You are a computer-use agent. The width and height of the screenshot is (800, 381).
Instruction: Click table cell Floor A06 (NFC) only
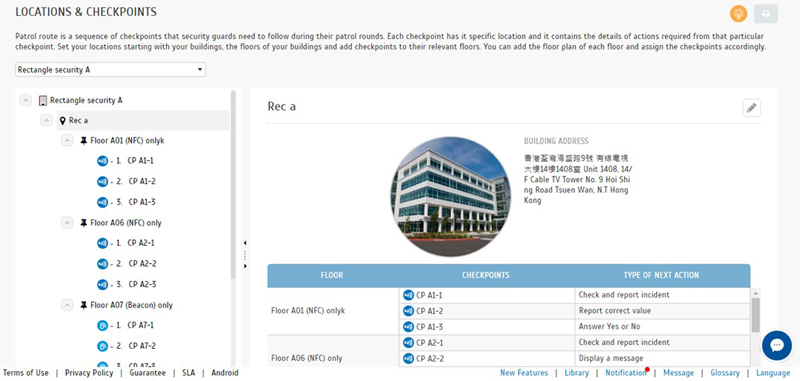coord(333,350)
